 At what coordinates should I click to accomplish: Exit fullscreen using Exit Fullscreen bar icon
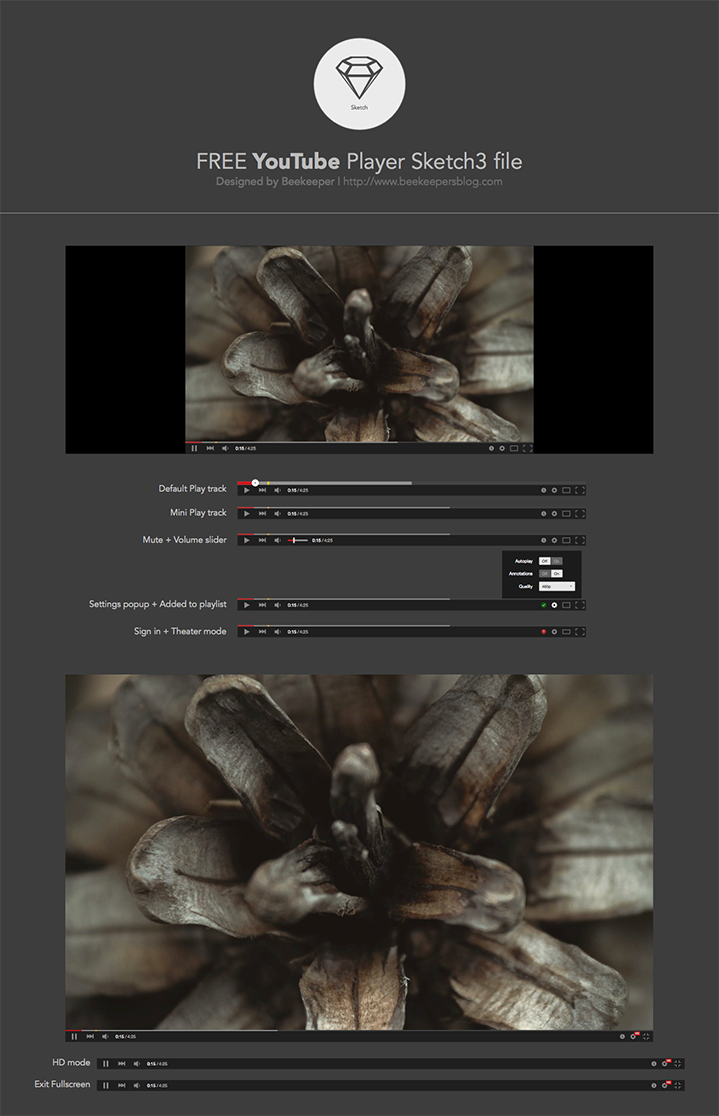tap(677, 1085)
